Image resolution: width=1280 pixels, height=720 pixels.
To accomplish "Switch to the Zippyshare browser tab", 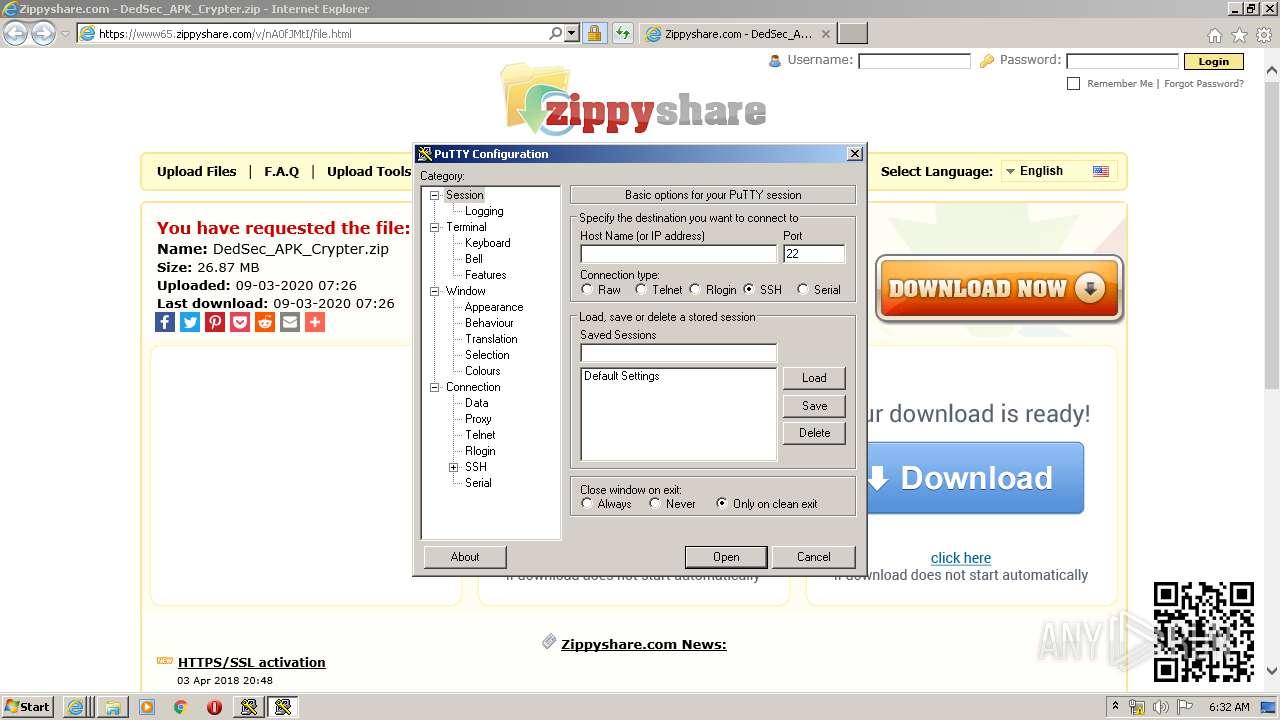I will [x=738, y=33].
